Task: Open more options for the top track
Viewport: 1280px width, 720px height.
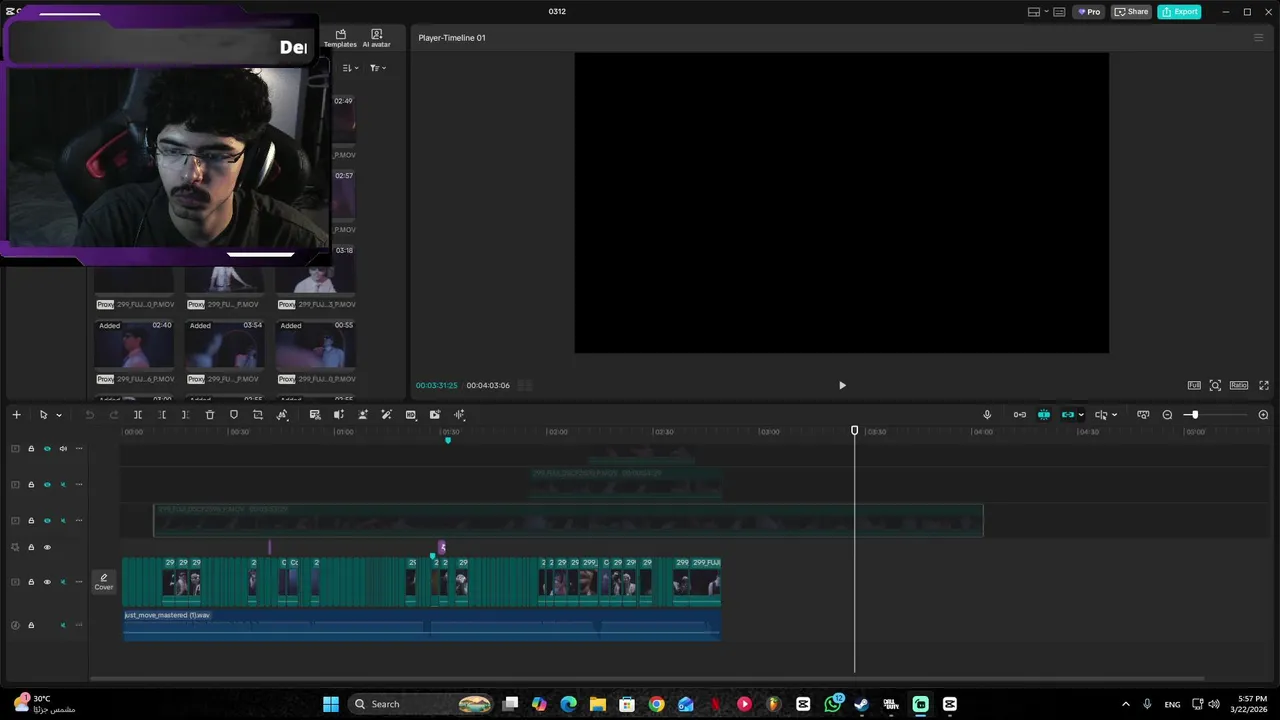Action: pyautogui.click(x=79, y=449)
